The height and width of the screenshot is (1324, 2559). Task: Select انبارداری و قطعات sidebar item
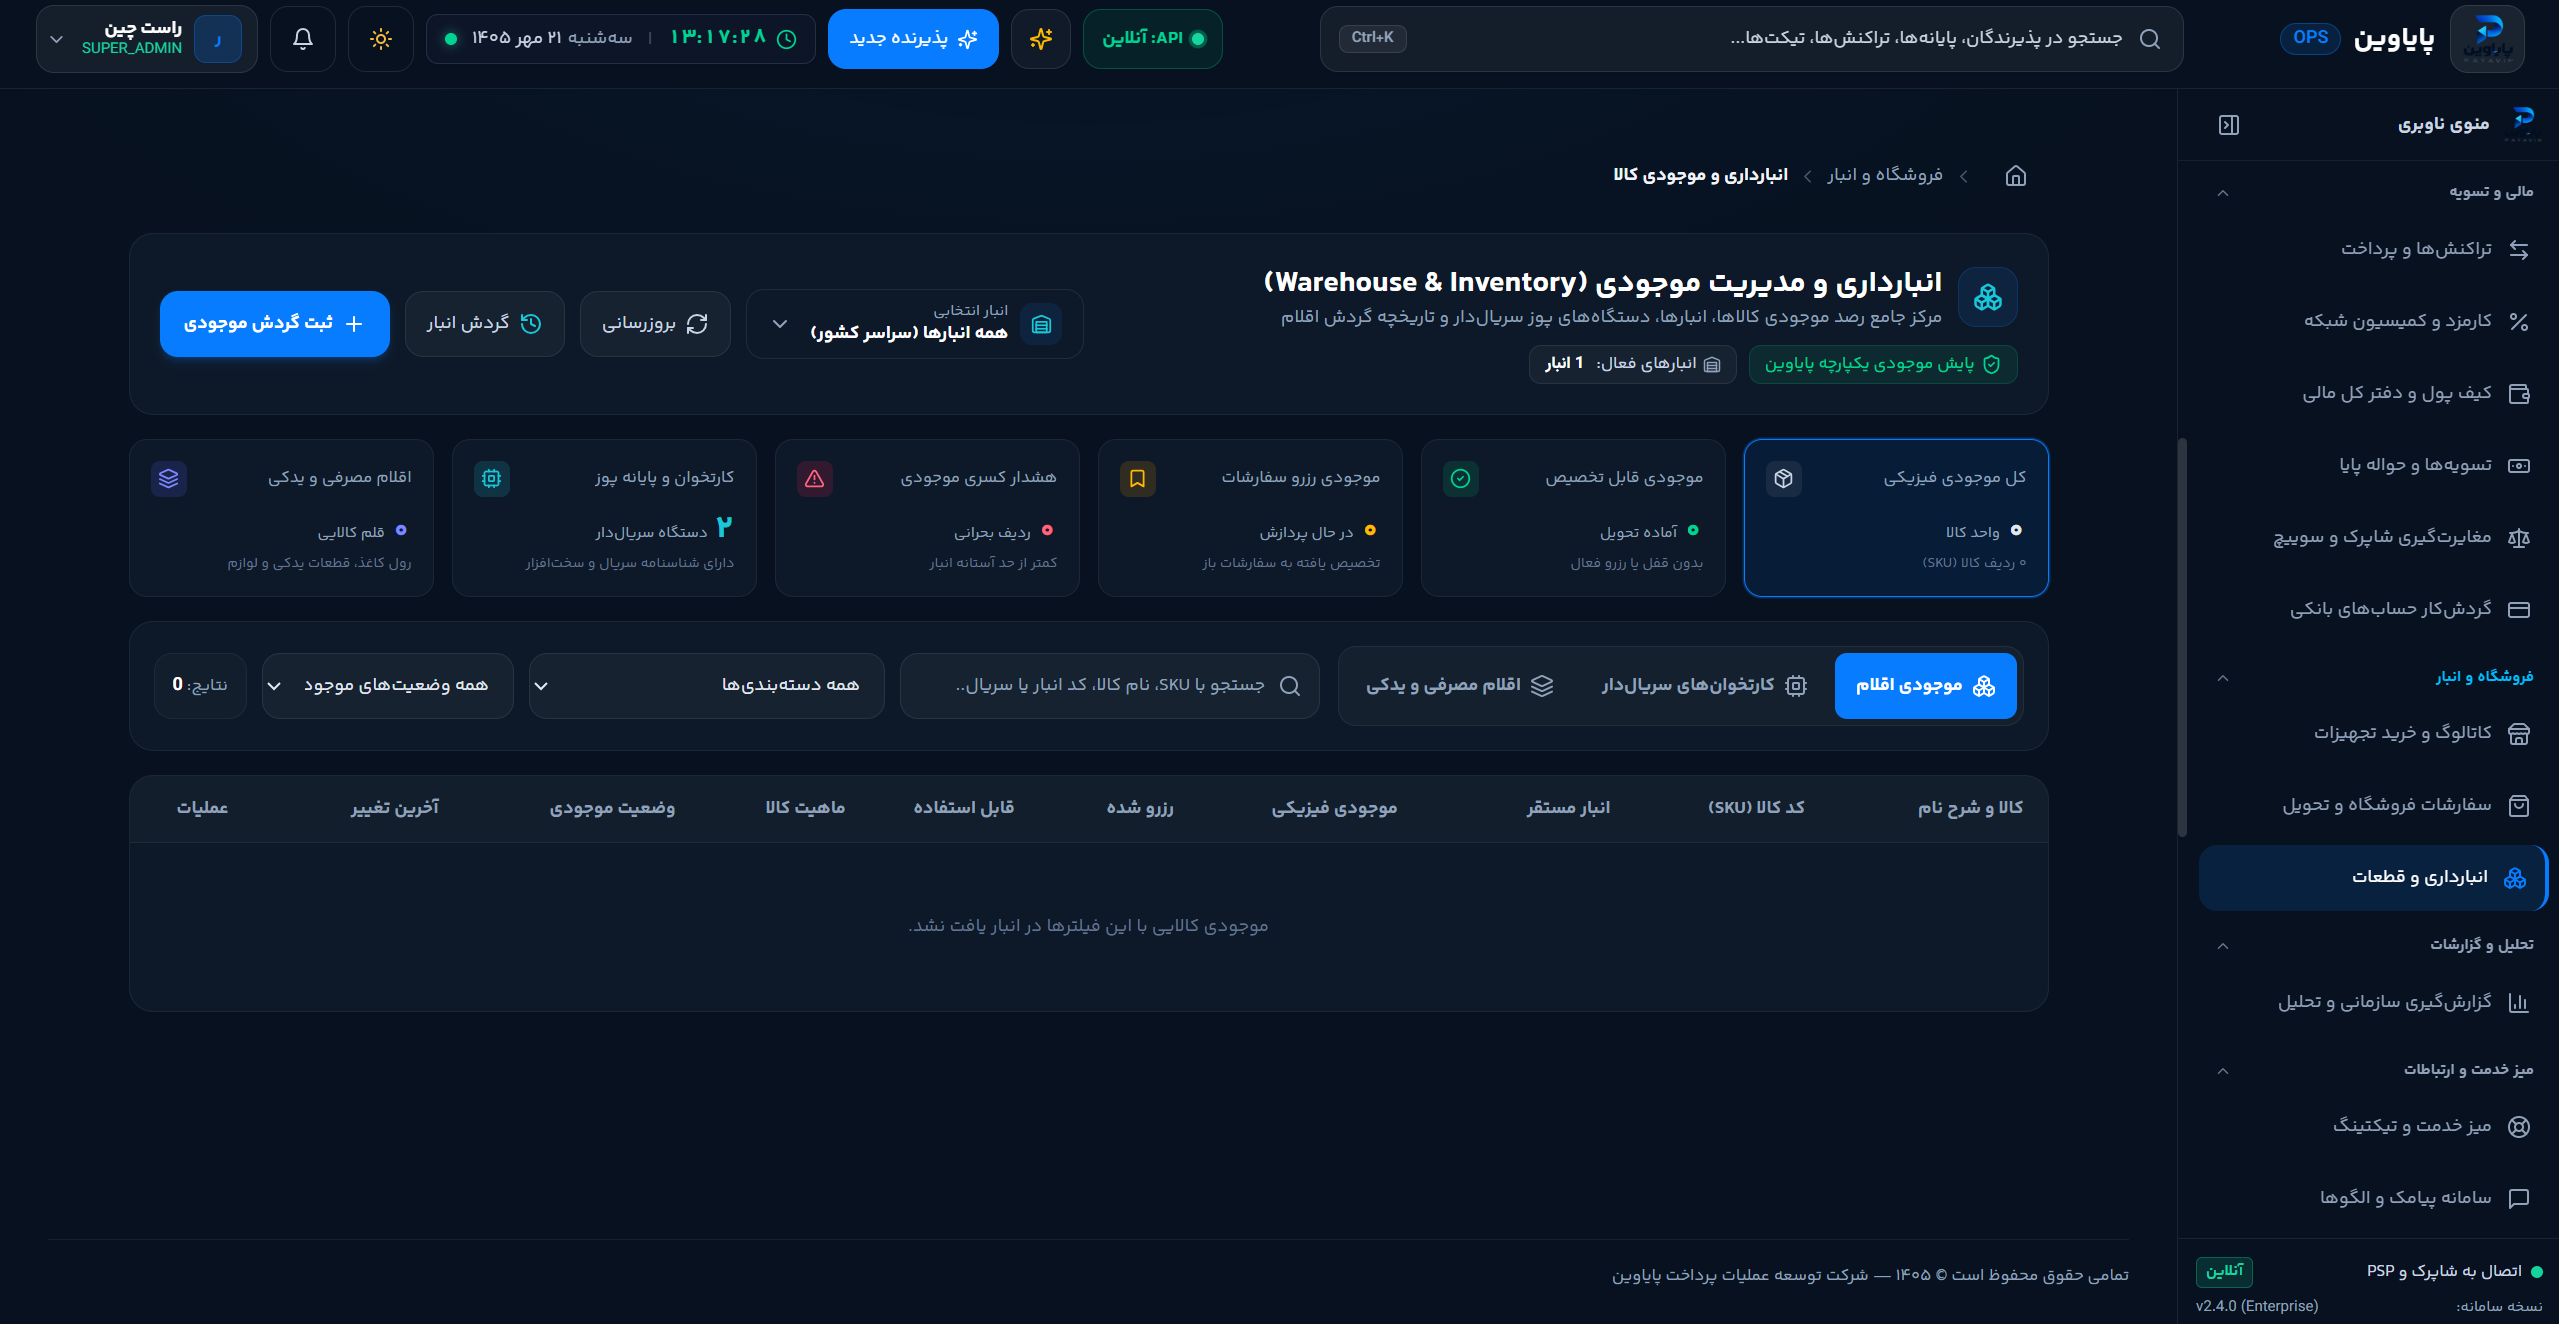click(x=2372, y=878)
